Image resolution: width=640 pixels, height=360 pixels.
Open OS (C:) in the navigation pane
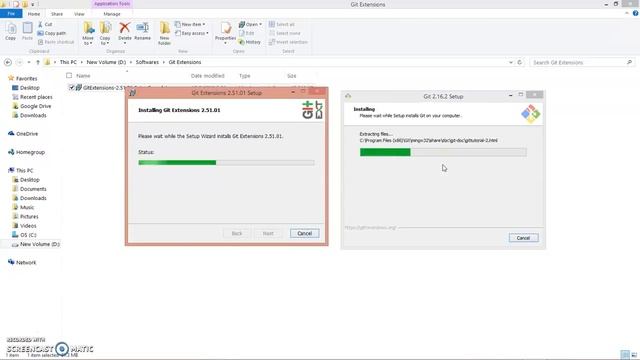(24, 235)
